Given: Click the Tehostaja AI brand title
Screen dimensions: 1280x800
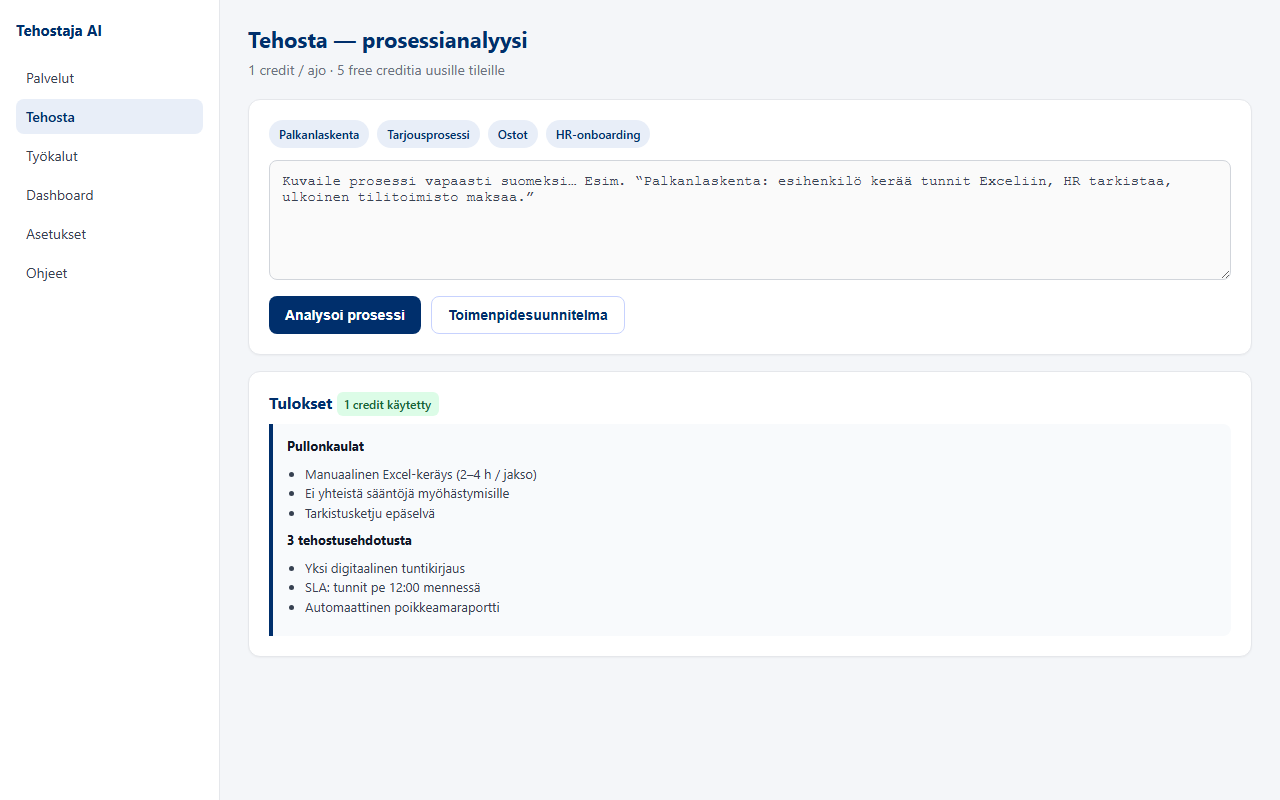Looking at the screenshot, I should click(59, 31).
